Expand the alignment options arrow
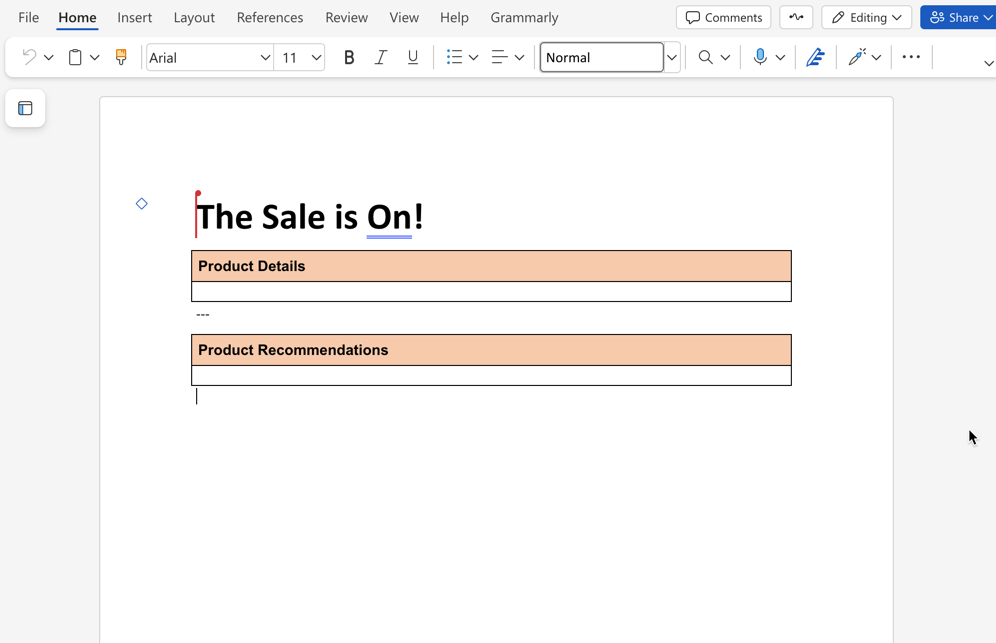 [x=520, y=58]
